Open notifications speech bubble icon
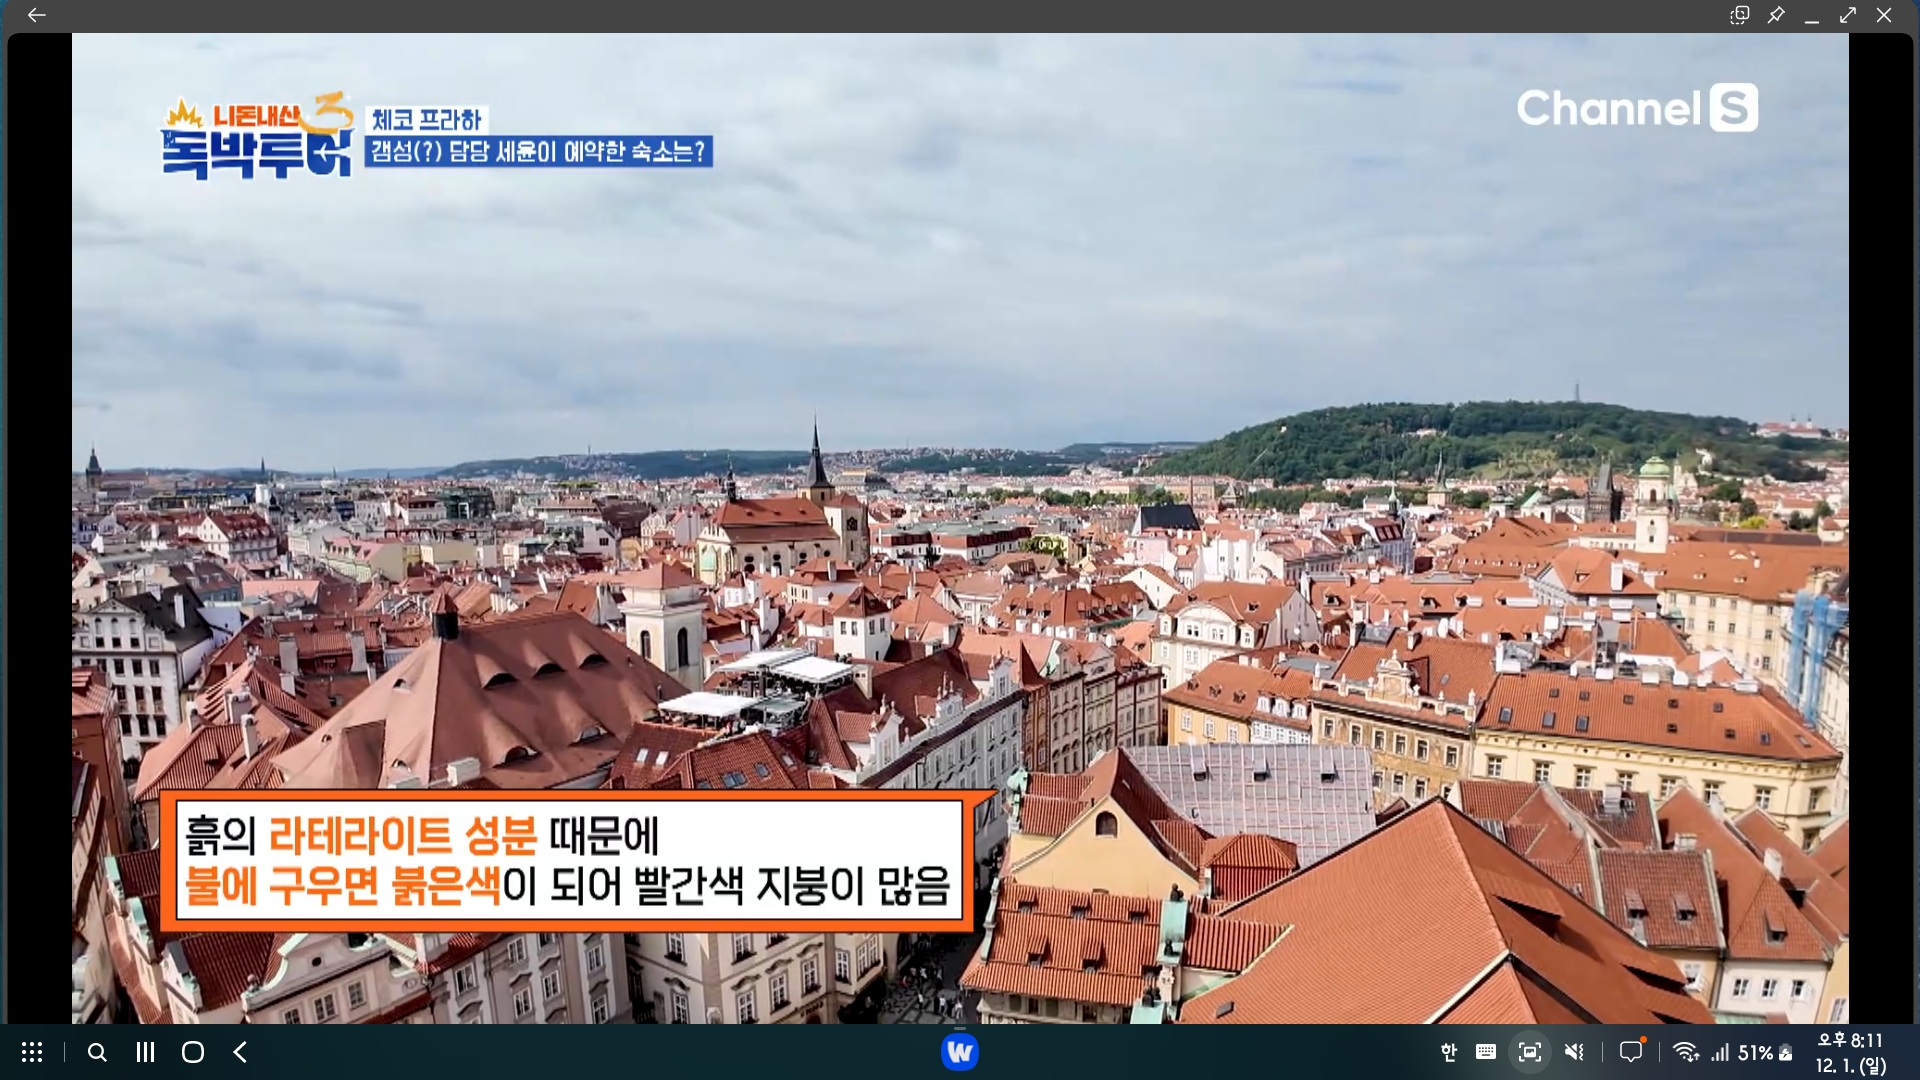1920x1080 pixels. [1631, 1052]
